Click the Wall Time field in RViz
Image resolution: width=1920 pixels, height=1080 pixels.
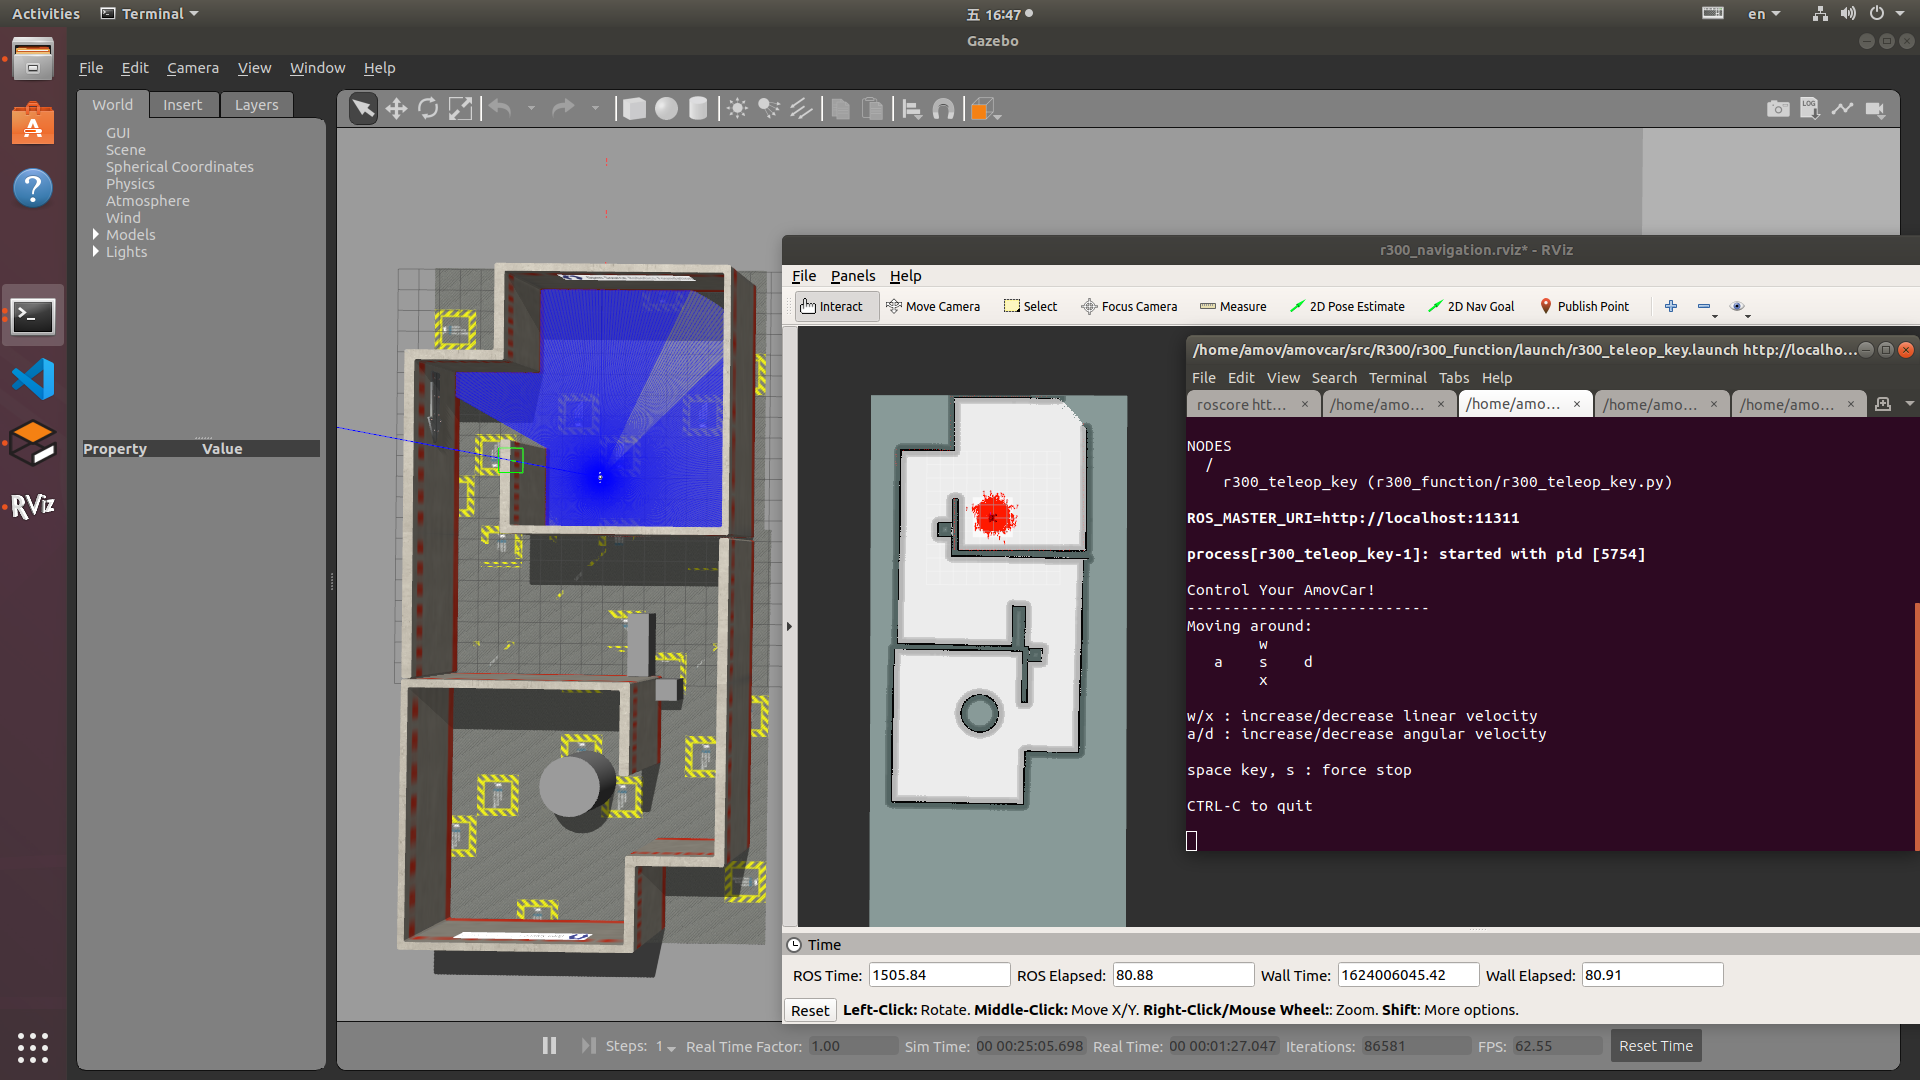pyautogui.click(x=1408, y=975)
